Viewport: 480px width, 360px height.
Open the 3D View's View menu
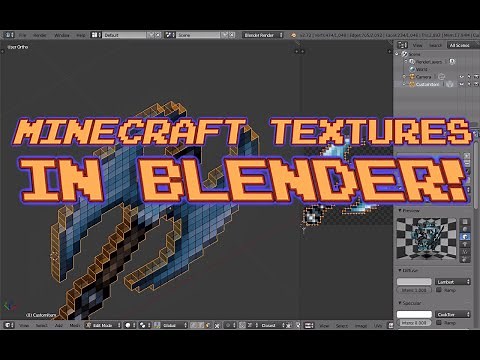[24, 325]
